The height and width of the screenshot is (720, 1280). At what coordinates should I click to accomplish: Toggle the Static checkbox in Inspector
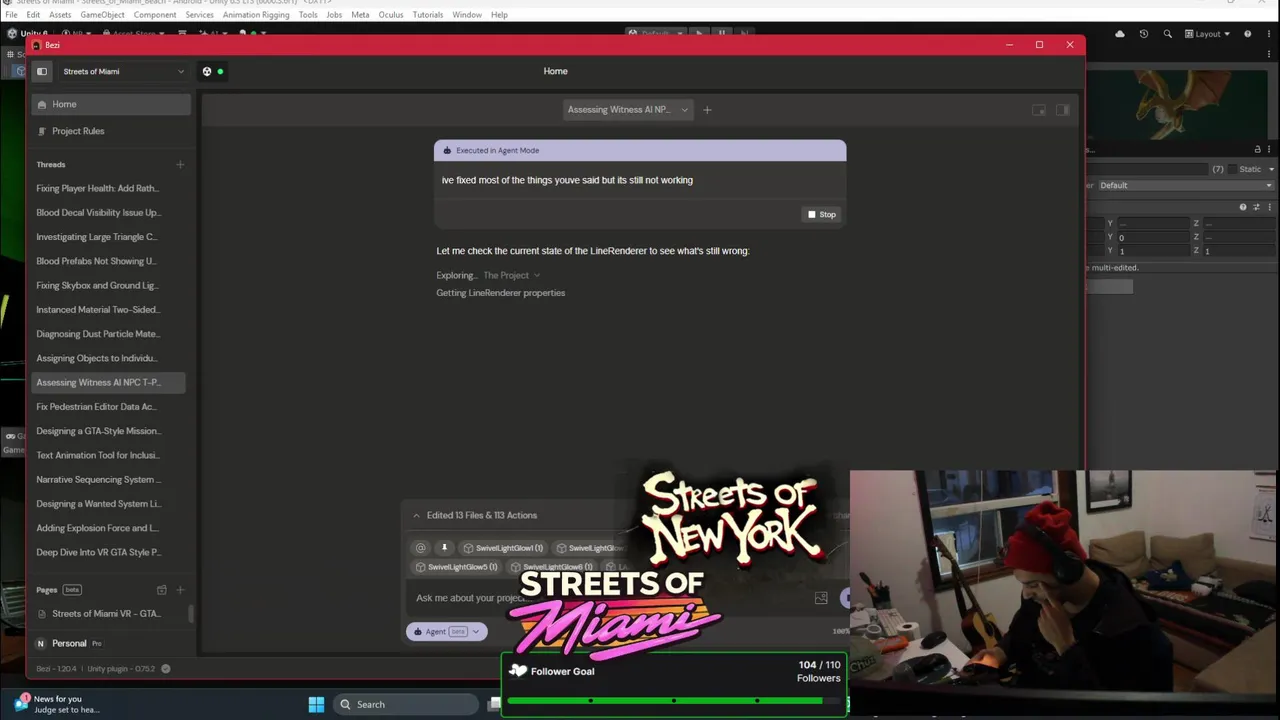click(1232, 169)
